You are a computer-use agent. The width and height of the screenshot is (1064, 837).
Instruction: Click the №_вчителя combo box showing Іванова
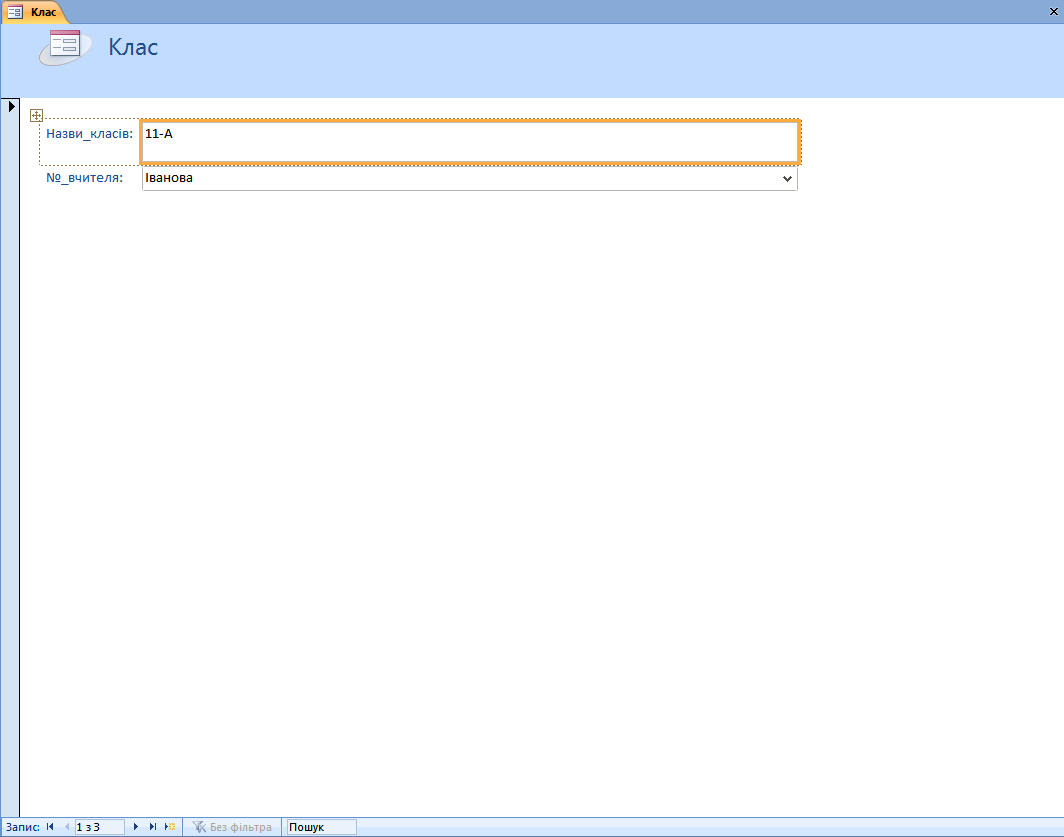[470, 179]
